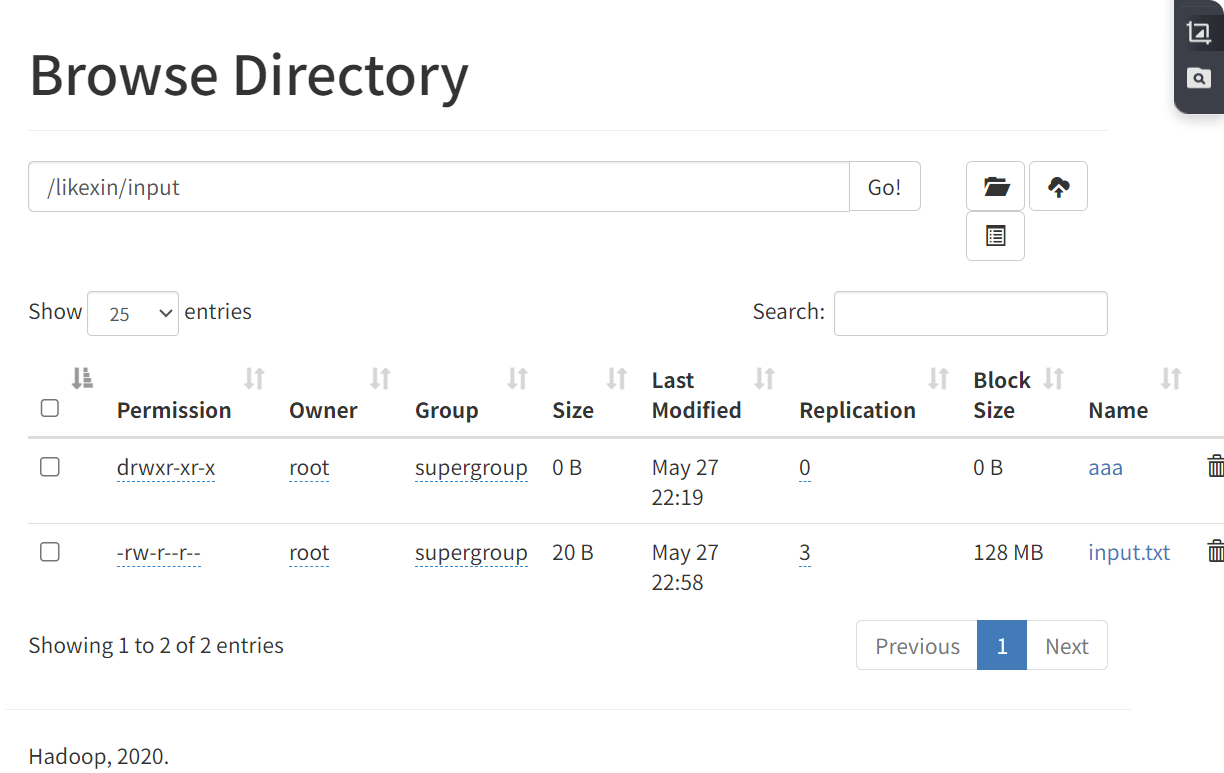Screen dimensions: 1224x773
Task: Open the Show entries count dropdown
Action: tap(133, 313)
